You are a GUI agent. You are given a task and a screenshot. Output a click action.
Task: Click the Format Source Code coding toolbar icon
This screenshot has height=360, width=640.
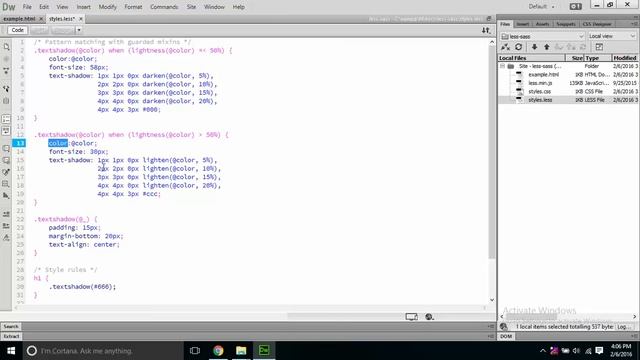coord(6,238)
